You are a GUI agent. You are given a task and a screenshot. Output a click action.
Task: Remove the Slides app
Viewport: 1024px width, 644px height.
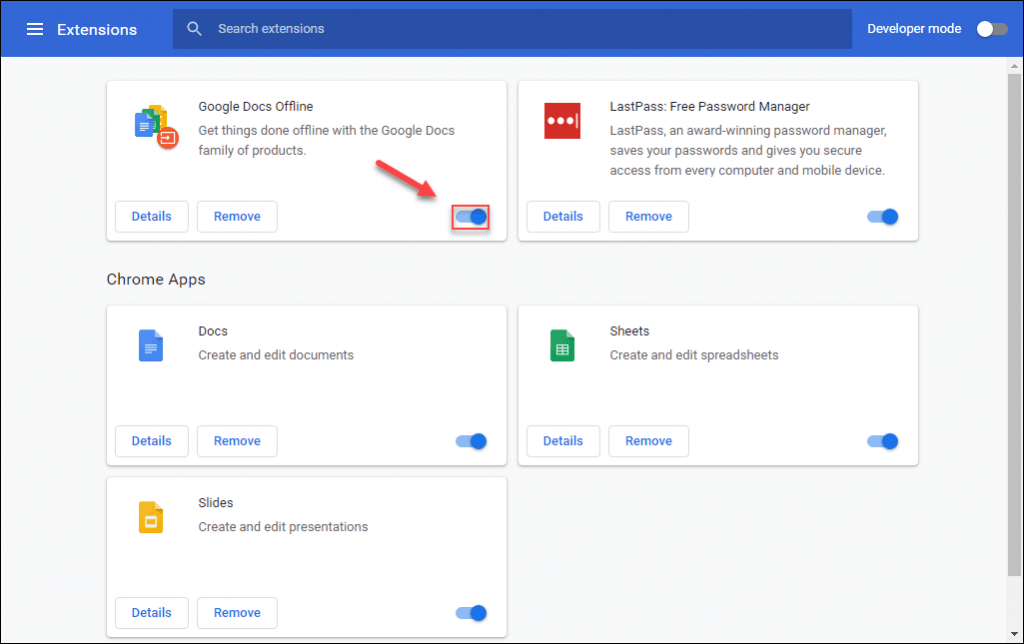coord(237,613)
